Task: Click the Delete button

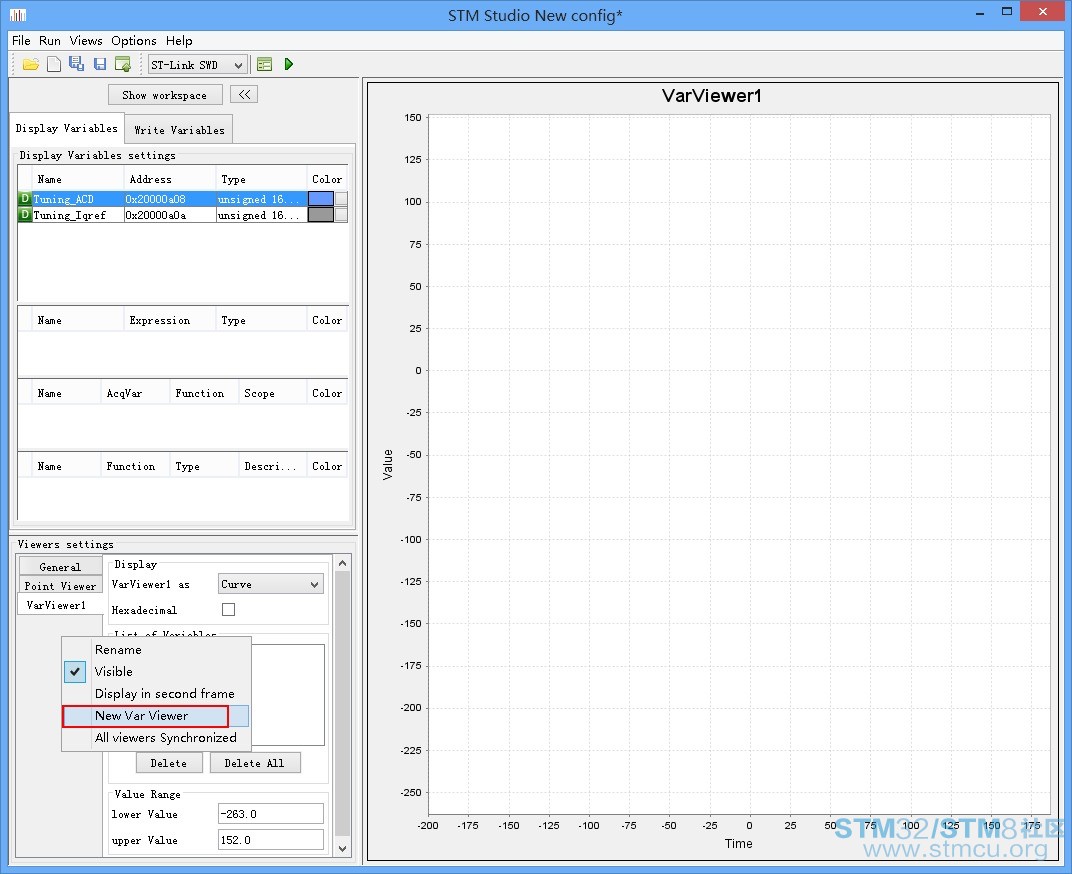Action: click(169, 763)
